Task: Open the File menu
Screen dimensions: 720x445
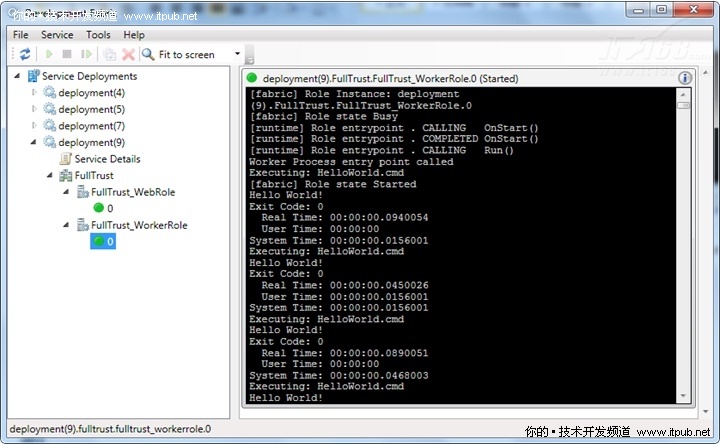Action: [21, 35]
